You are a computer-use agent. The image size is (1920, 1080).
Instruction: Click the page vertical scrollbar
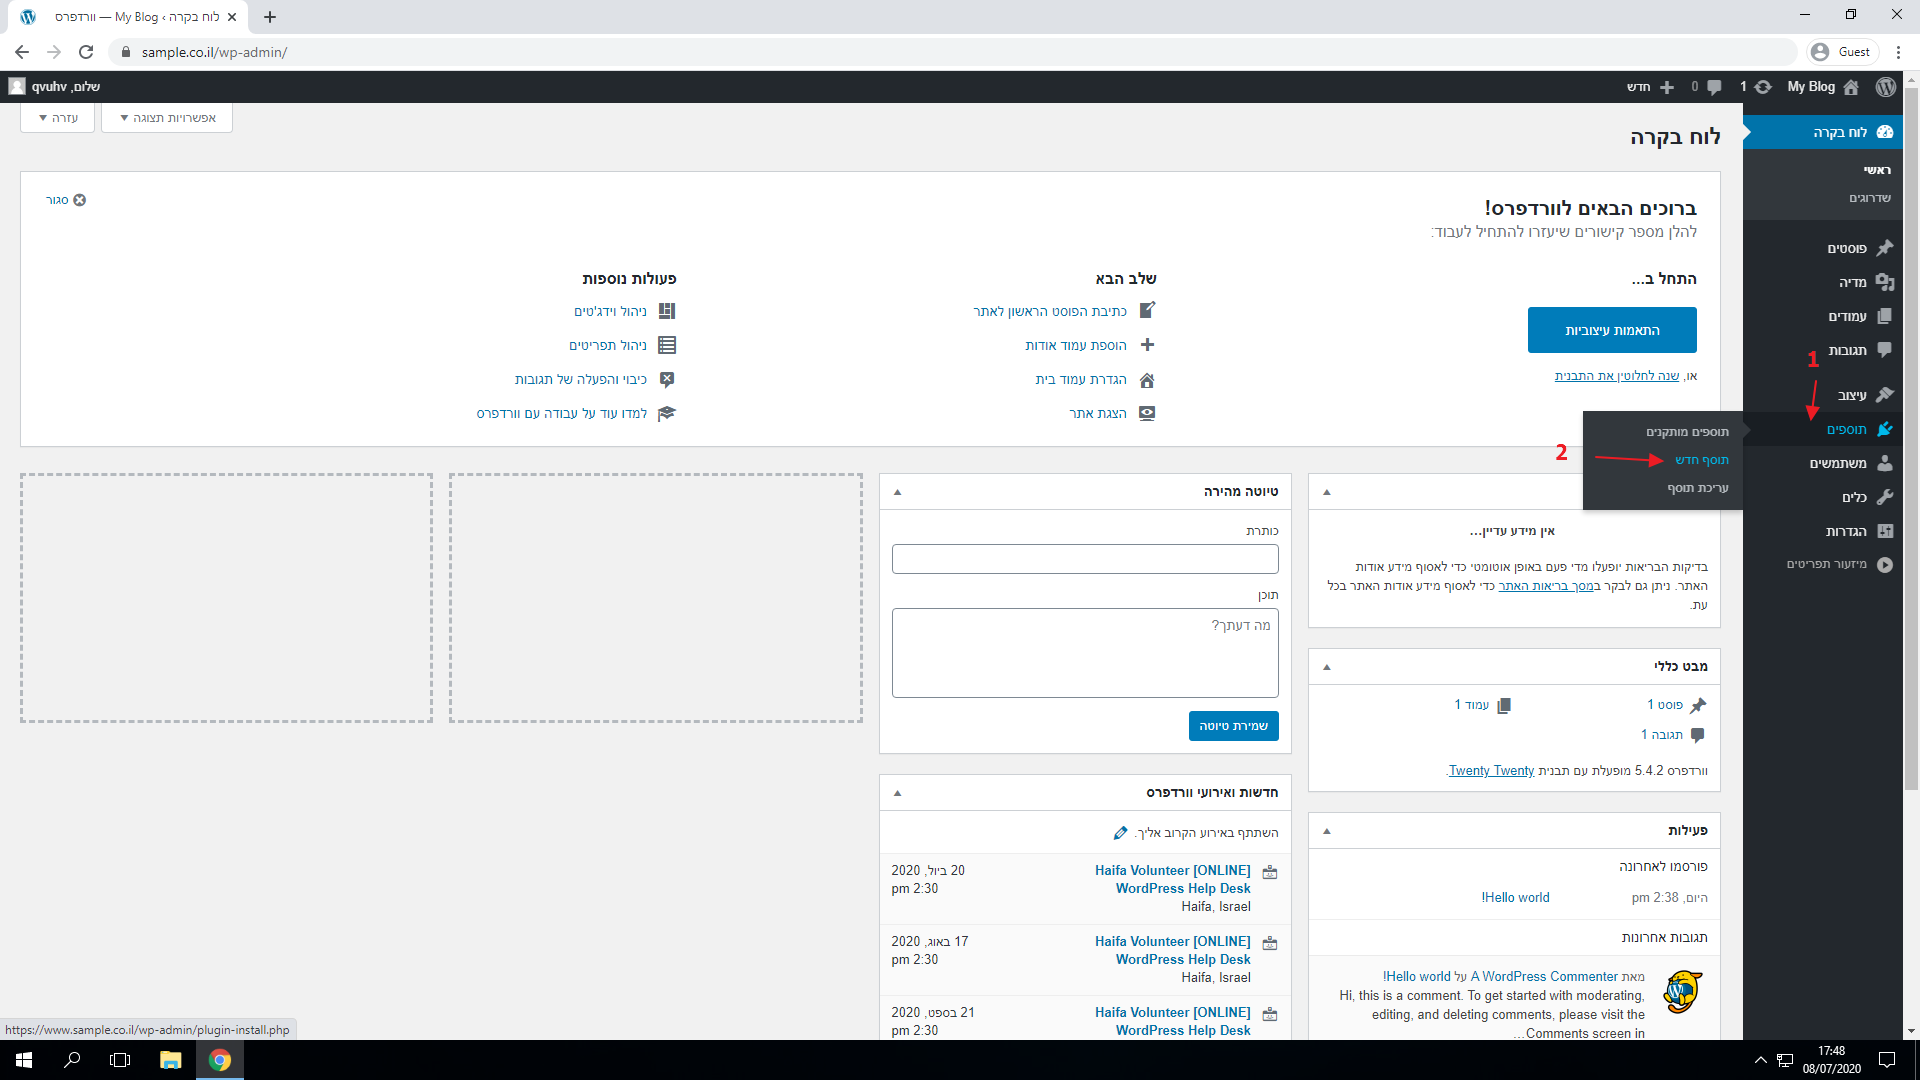coord(1911,440)
